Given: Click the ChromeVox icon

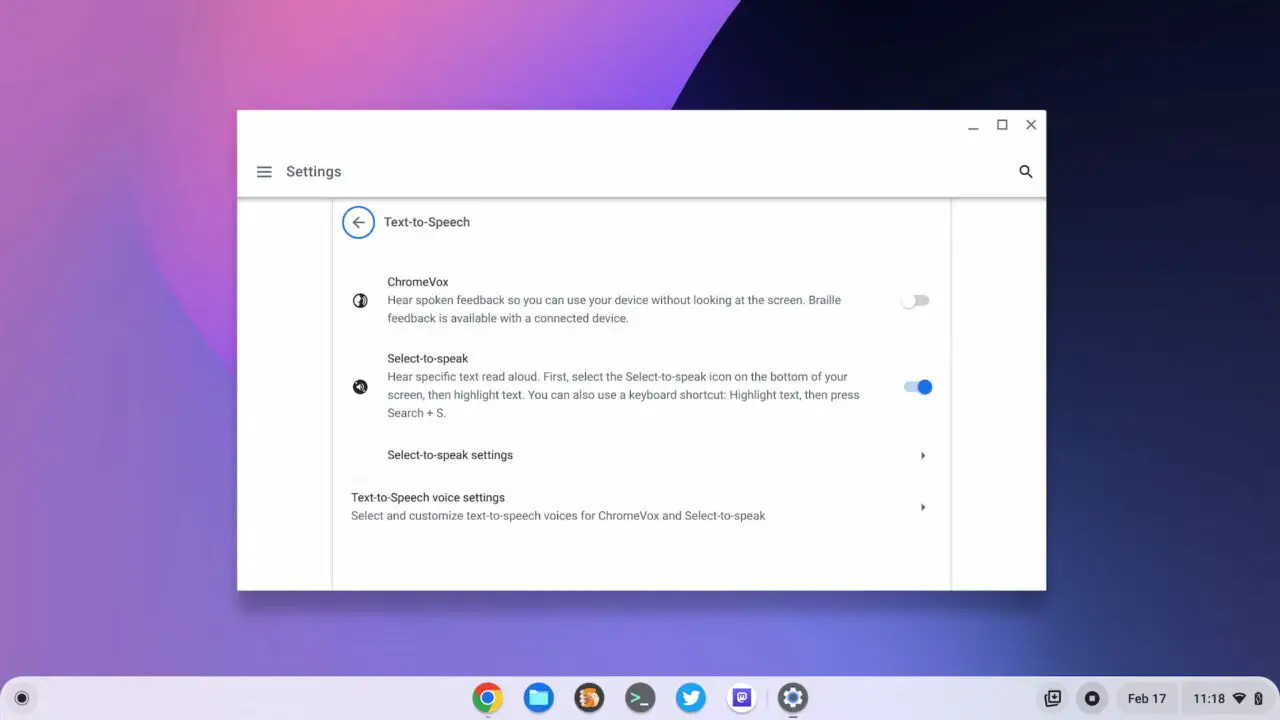Looking at the screenshot, I should click(360, 300).
